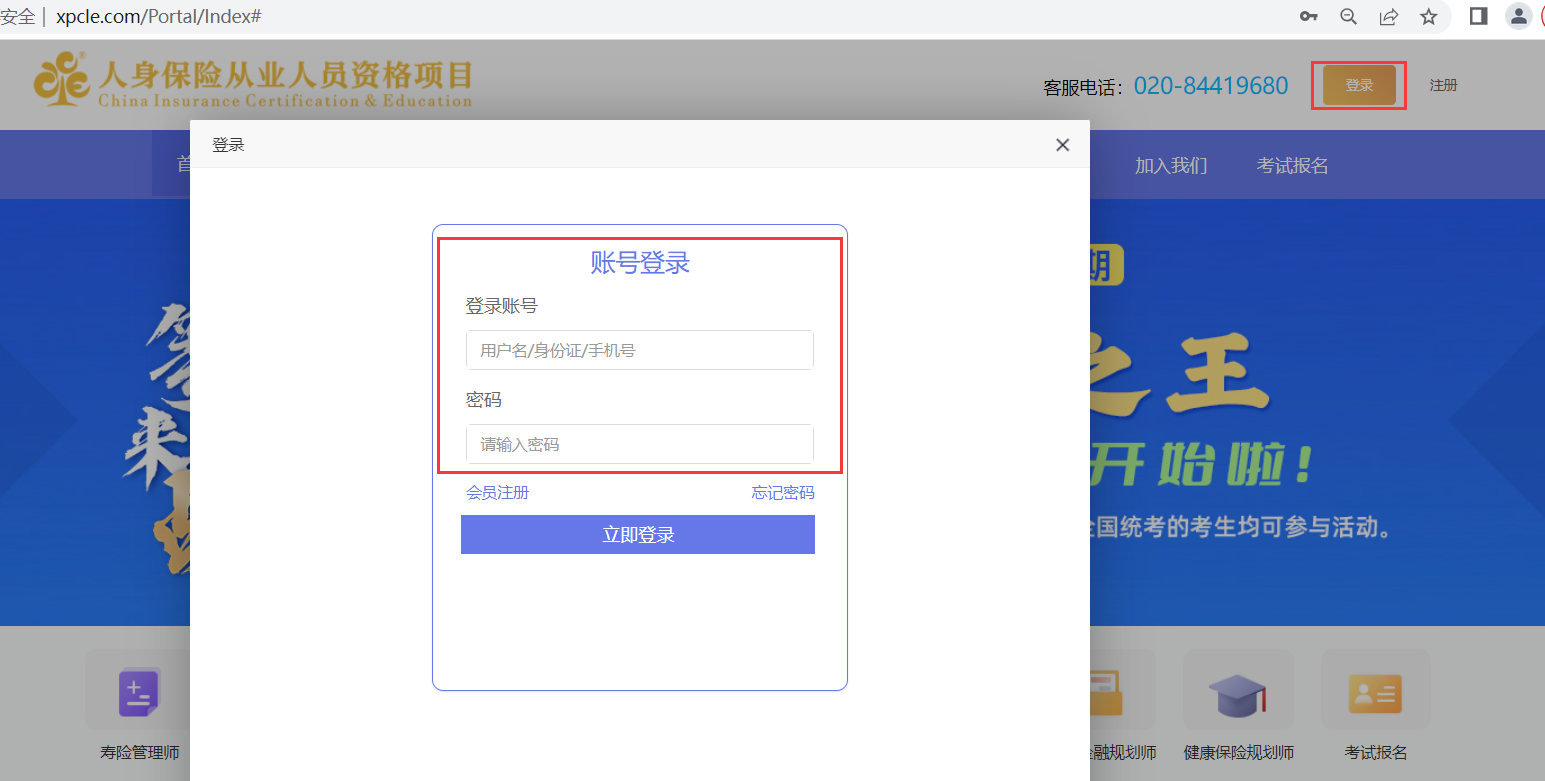Click the 立即登录 login button

[638, 534]
